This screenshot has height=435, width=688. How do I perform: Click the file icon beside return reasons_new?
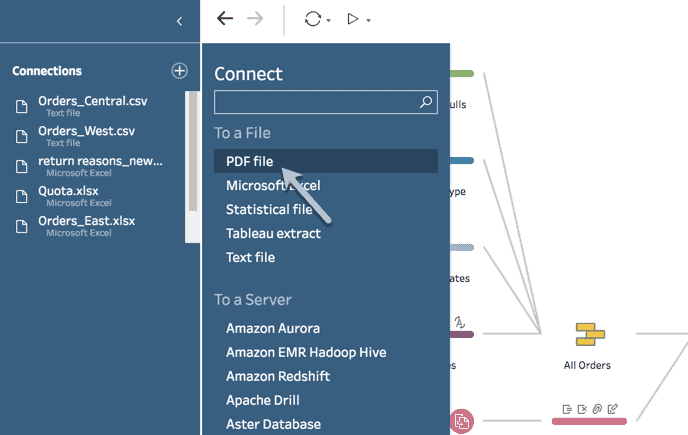22,166
